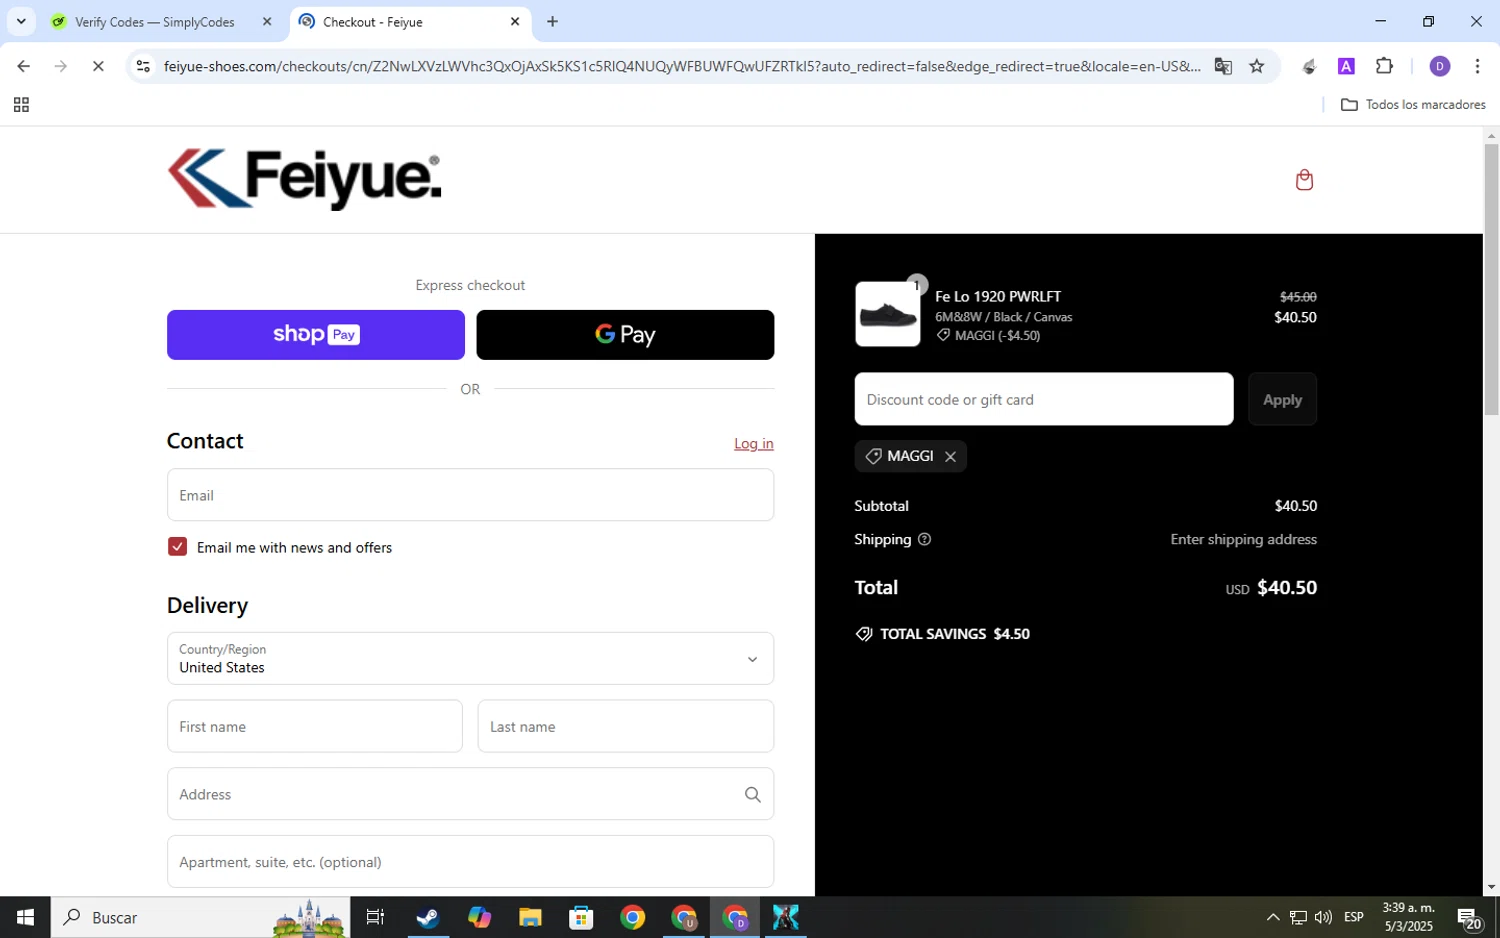Click the Fe Lo 1920 PWRLFT shoe thumbnail

point(888,314)
